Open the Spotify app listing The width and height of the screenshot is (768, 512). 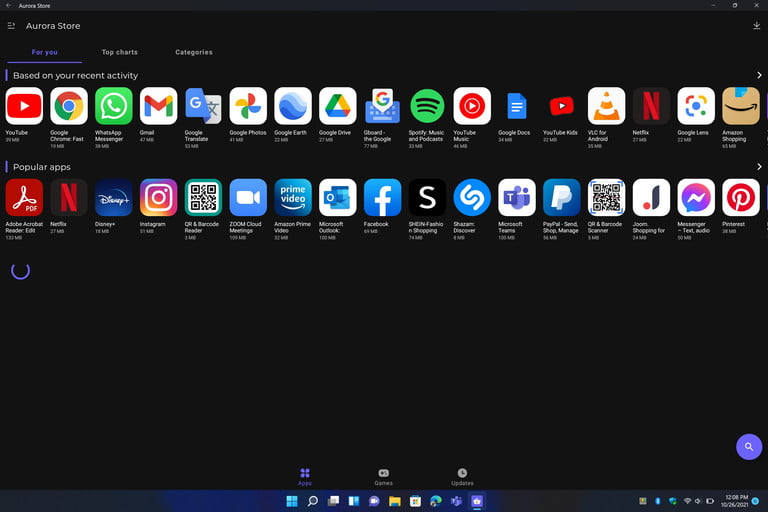(428, 106)
